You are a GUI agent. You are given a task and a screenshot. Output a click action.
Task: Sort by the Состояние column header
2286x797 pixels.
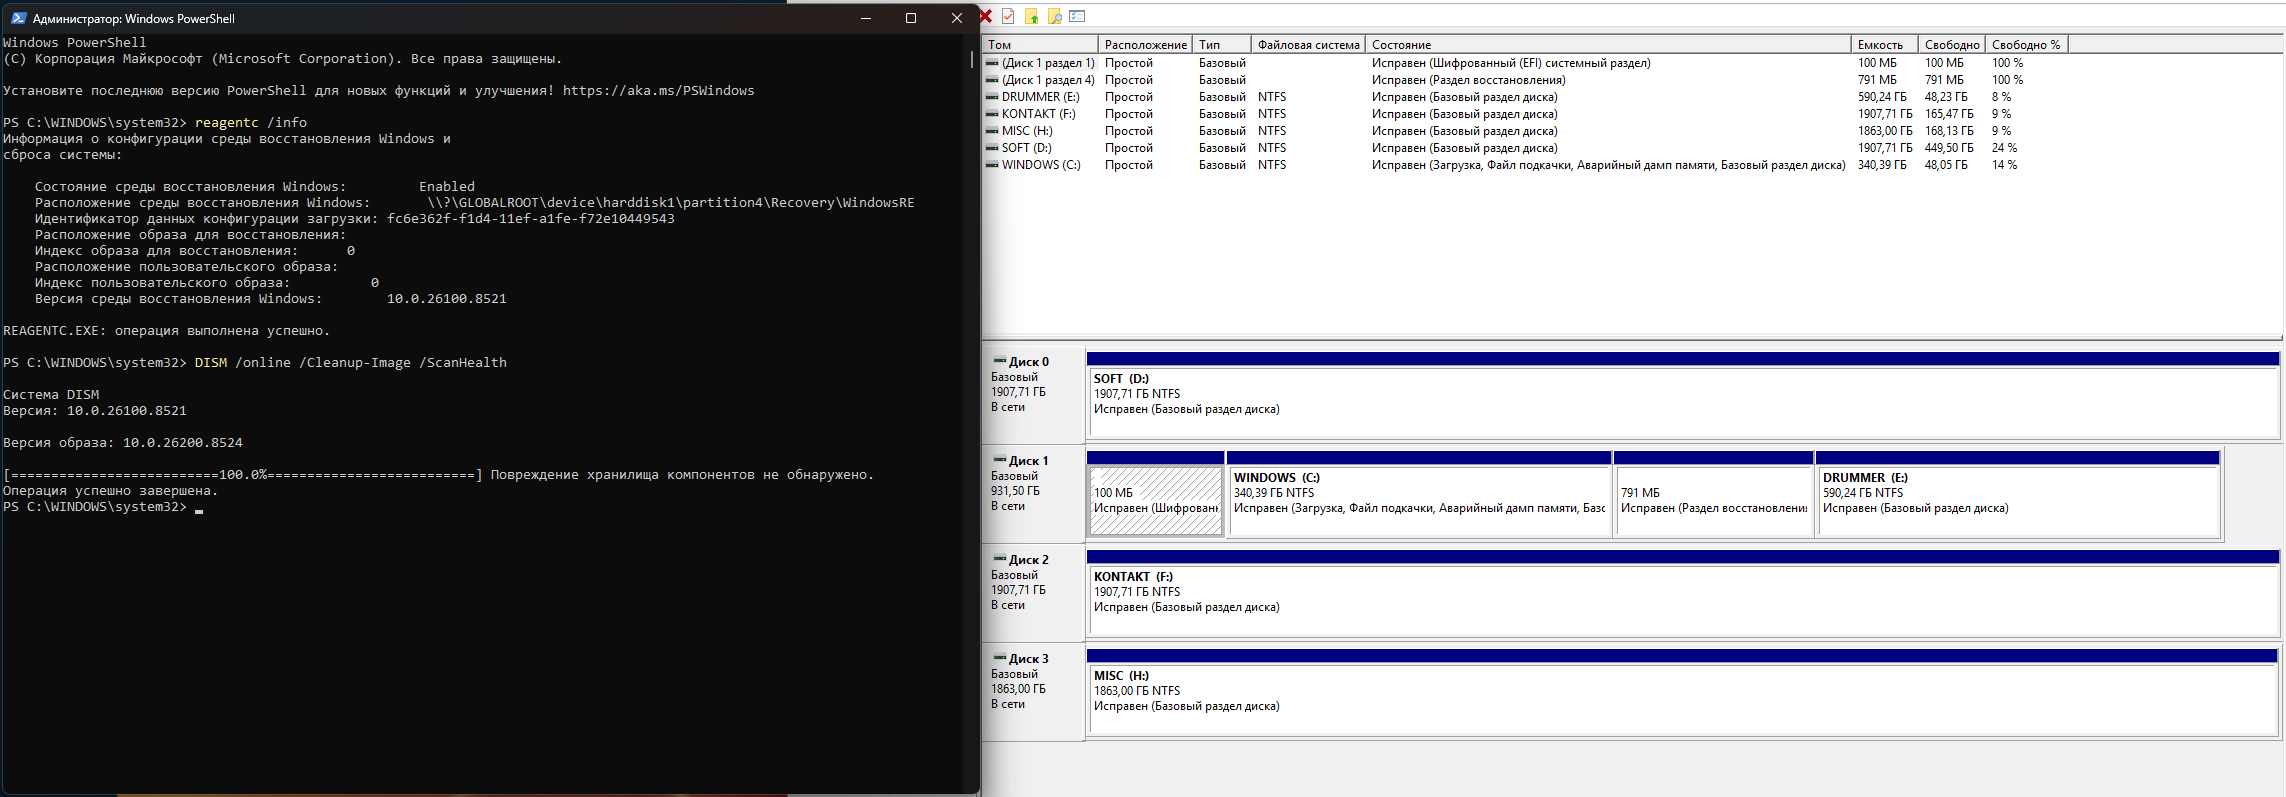(x=1608, y=45)
